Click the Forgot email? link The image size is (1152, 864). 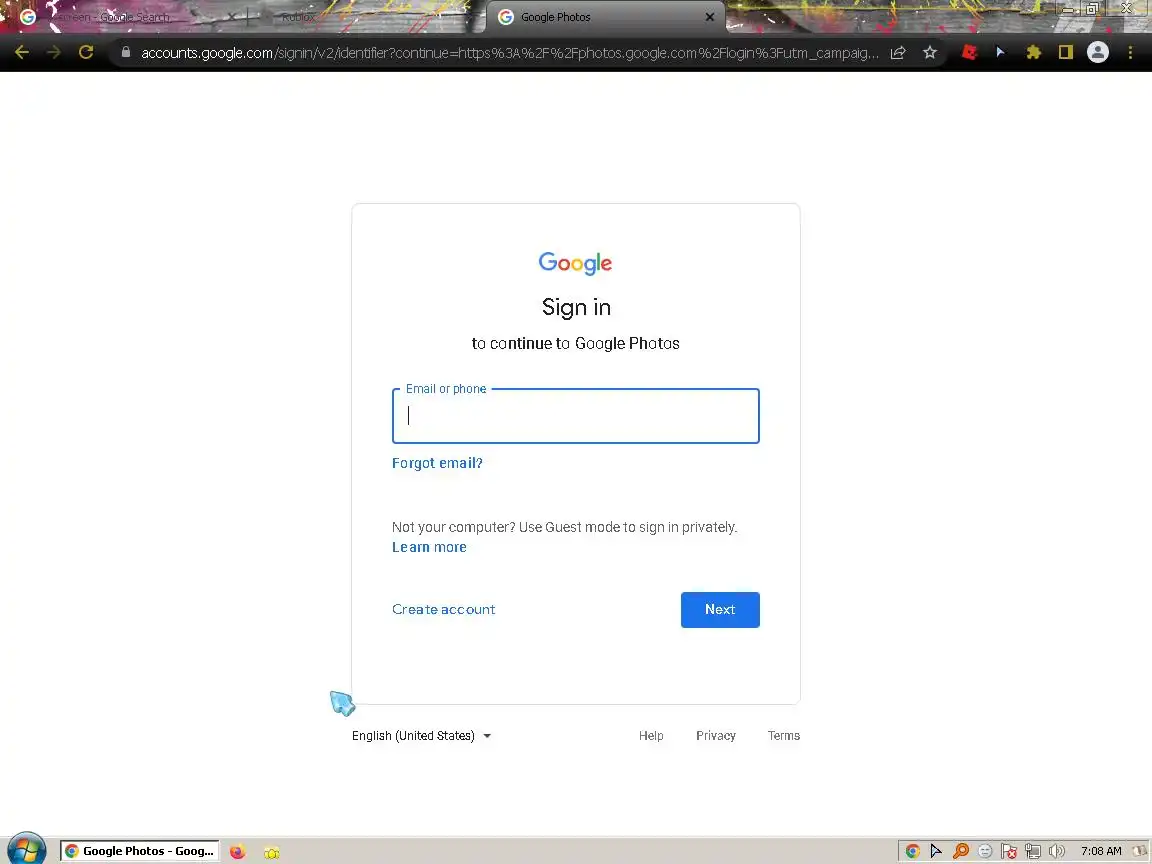click(437, 463)
